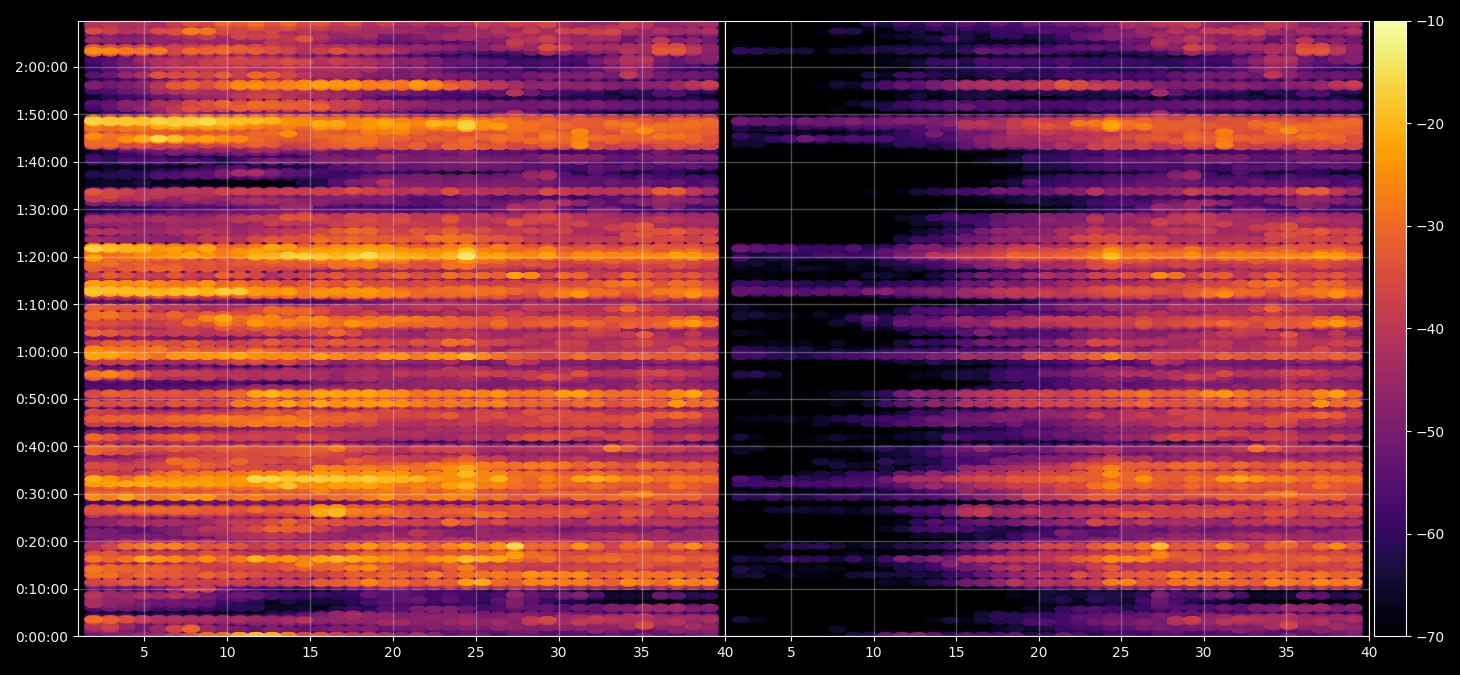Click the 0:50:00 y-axis time label
The image size is (1460, 675).
[x=42, y=399]
